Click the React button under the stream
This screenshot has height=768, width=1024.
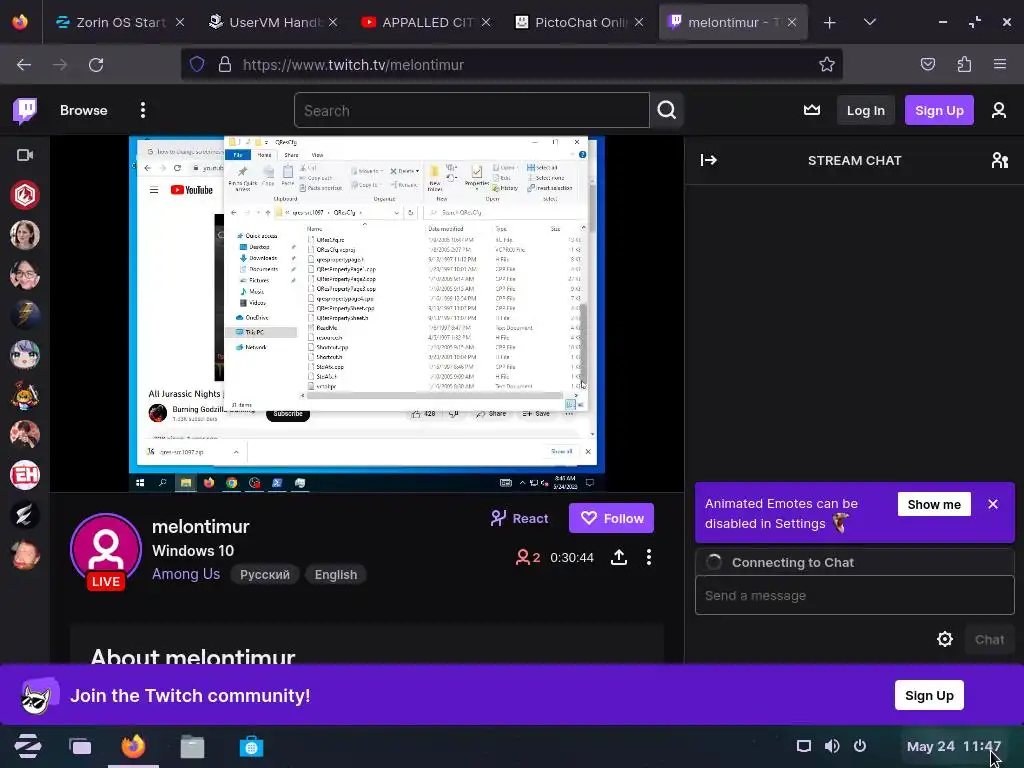pyautogui.click(x=520, y=519)
